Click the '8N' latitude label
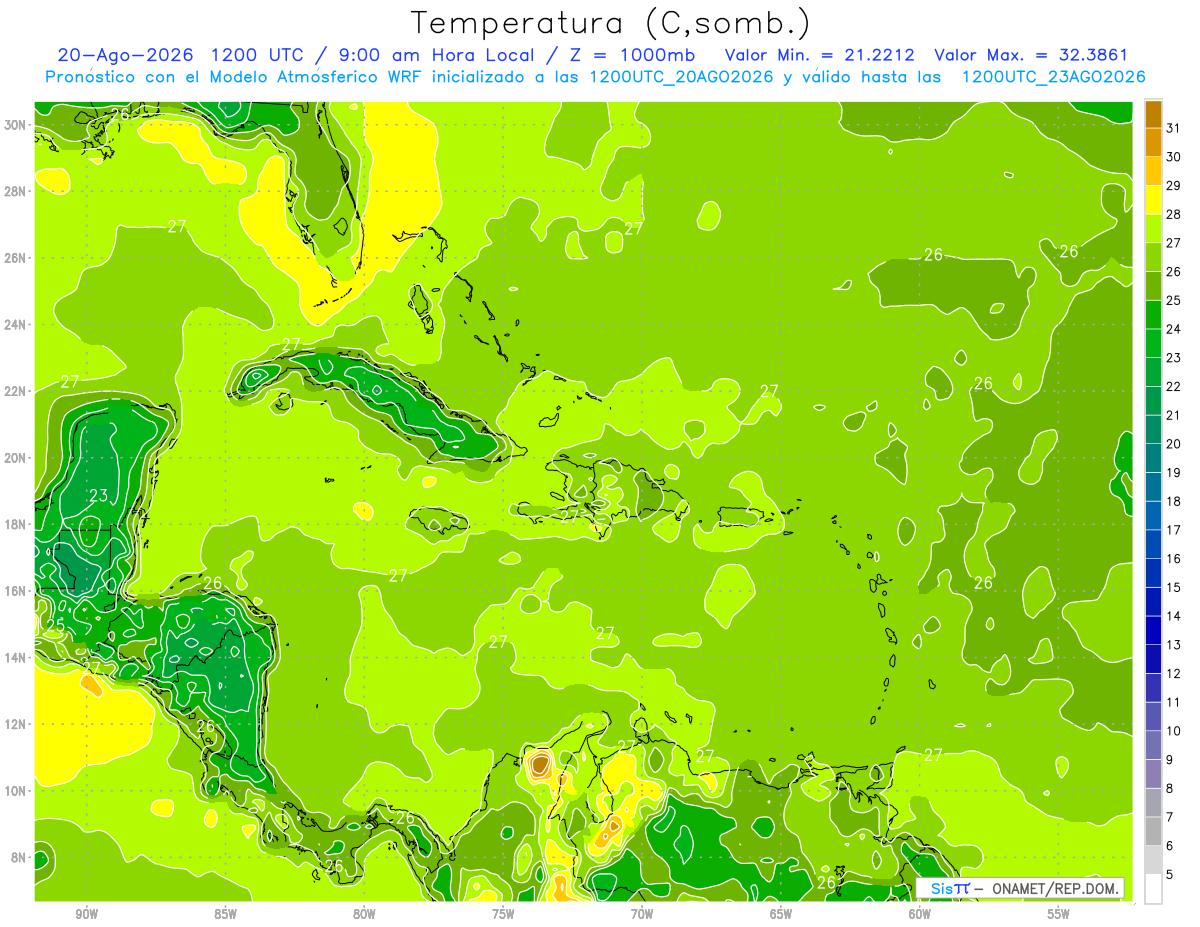 [17, 857]
